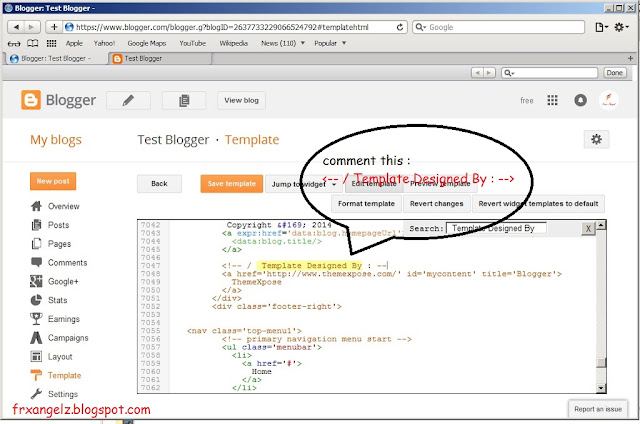The width and height of the screenshot is (640, 424).
Task: Open Jump to widget dropdown
Action: (304, 184)
